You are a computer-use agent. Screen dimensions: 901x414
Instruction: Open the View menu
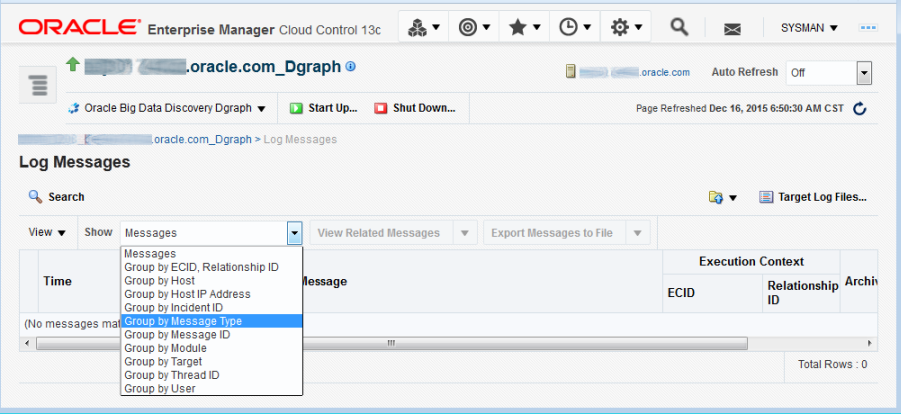tap(47, 232)
